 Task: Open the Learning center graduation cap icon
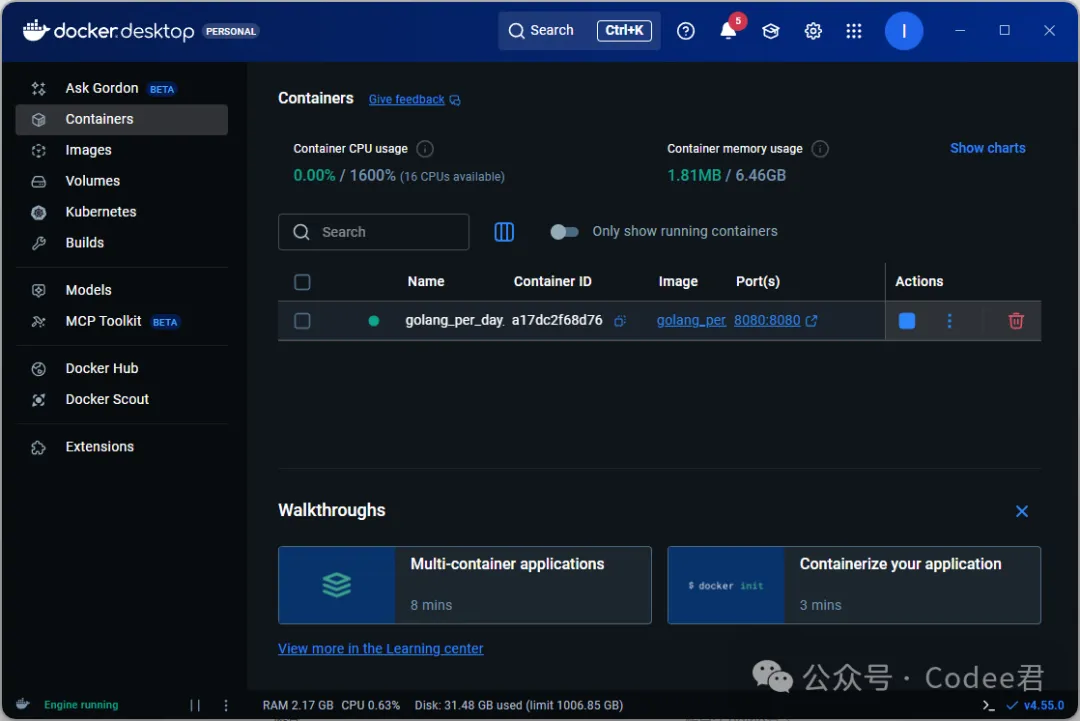pos(770,31)
